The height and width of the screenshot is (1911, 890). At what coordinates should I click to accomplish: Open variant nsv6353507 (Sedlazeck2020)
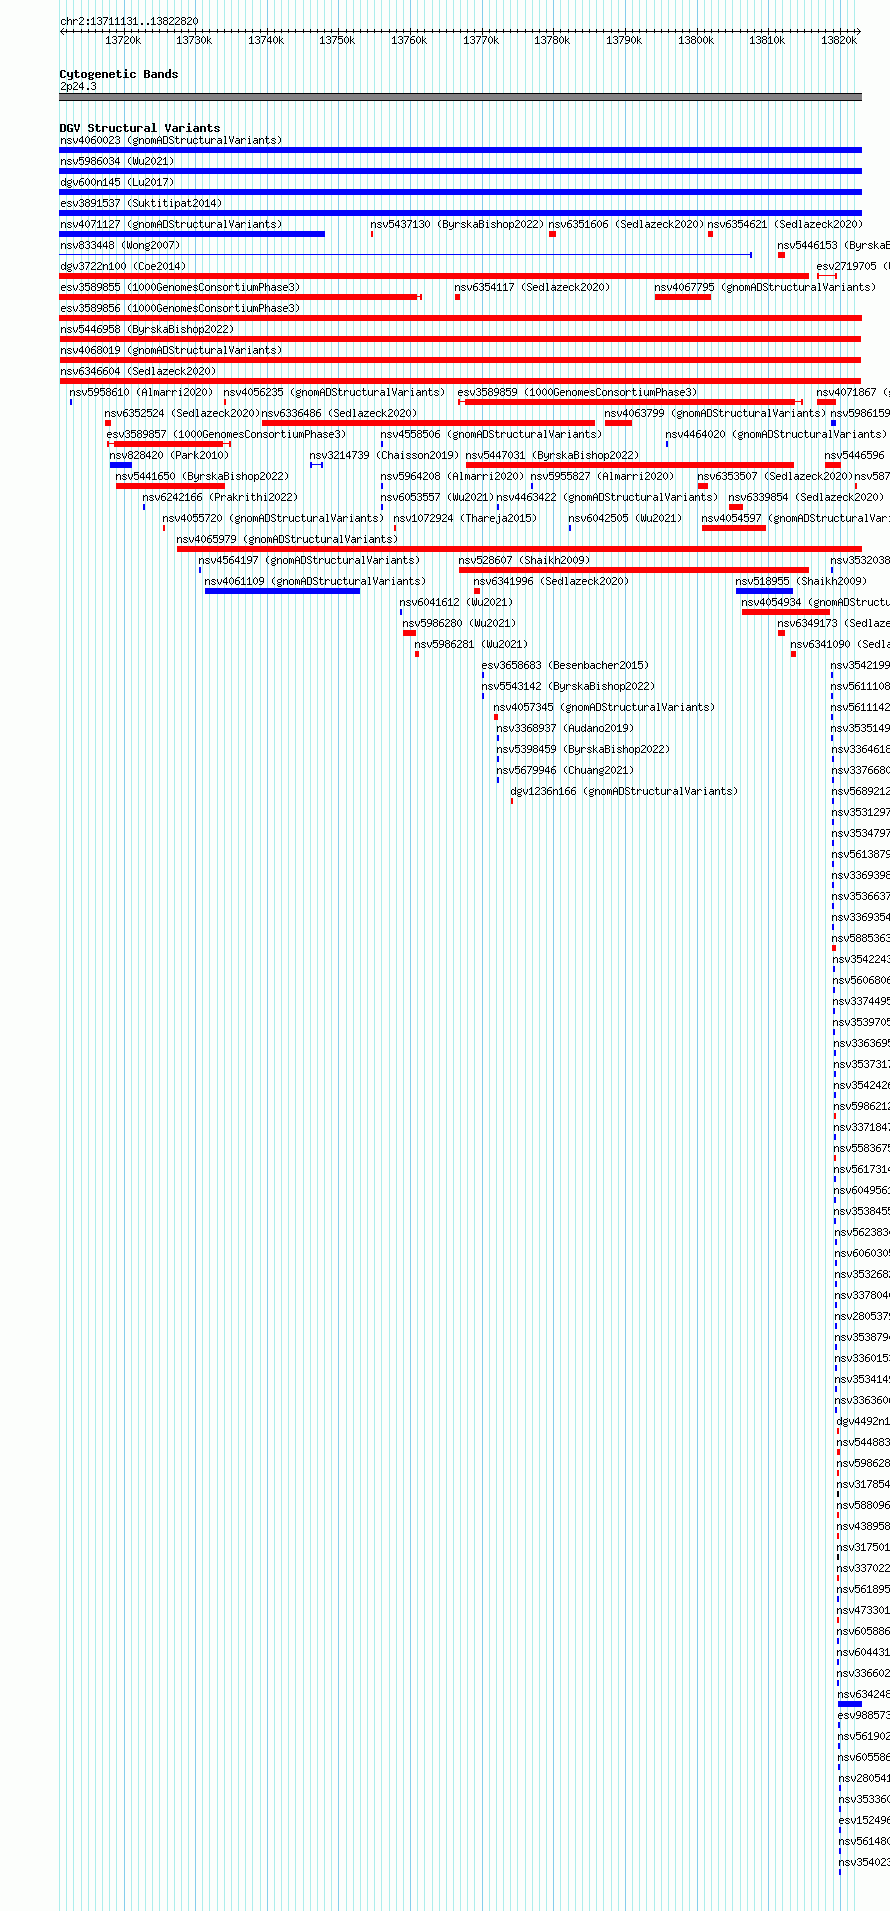point(775,476)
